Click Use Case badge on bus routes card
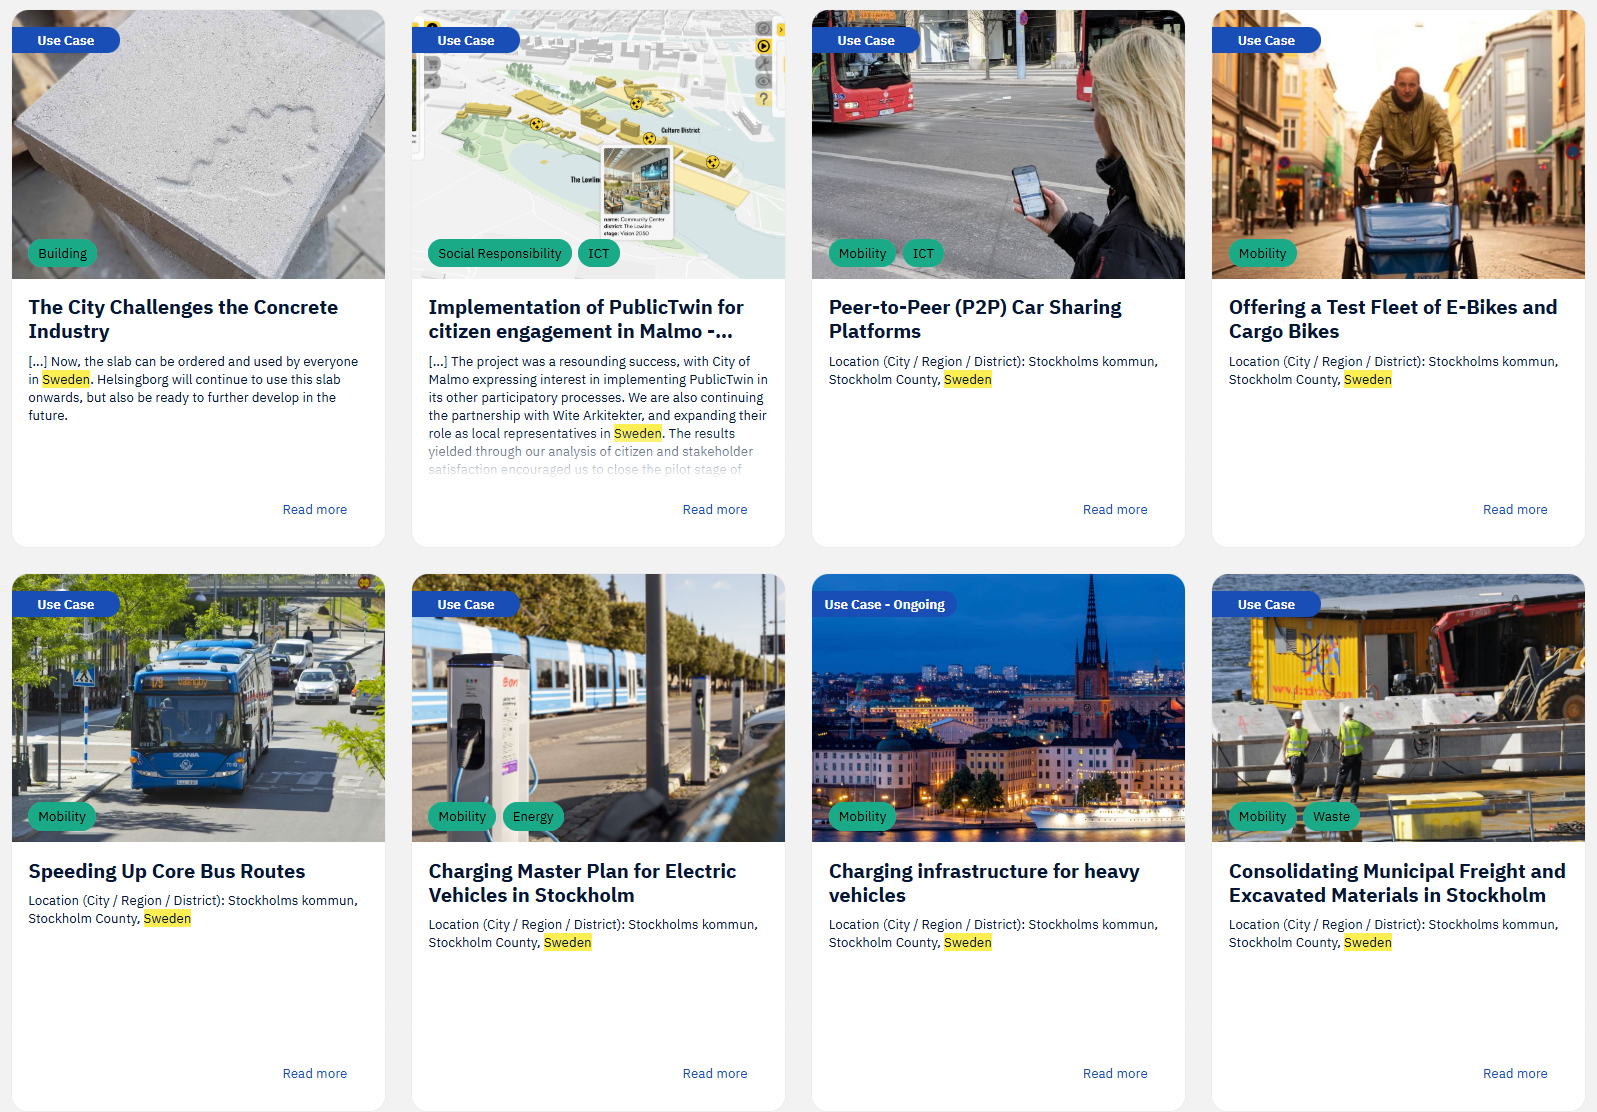This screenshot has width=1597, height=1112. pyautogui.click(x=66, y=604)
